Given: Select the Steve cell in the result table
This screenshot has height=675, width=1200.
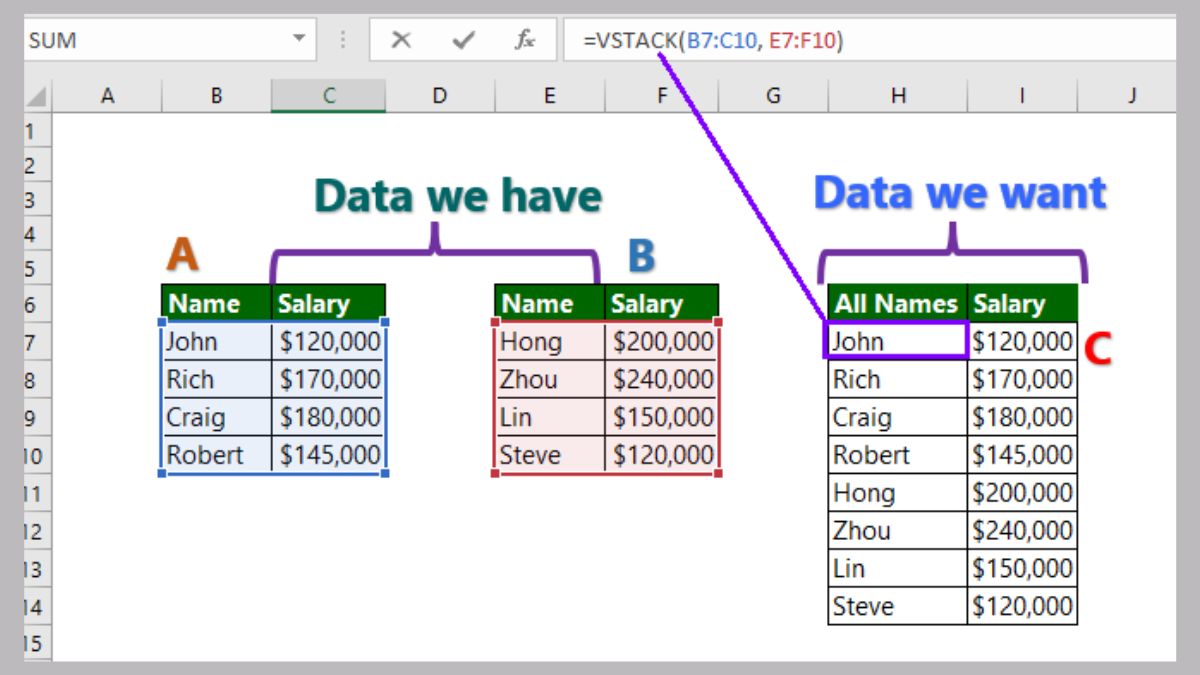Looking at the screenshot, I should click(896, 606).
